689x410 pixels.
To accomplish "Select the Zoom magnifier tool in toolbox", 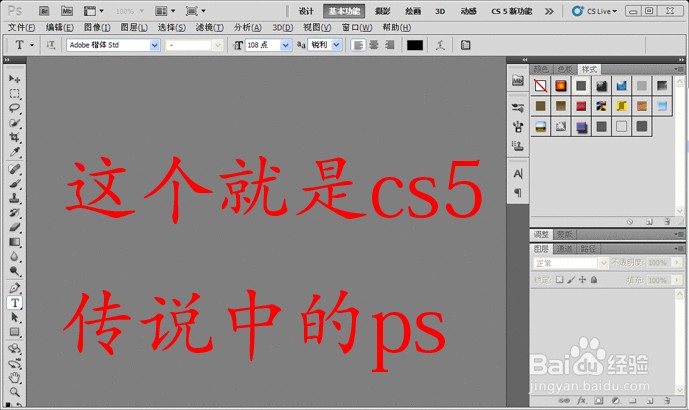I will [15, 392].
